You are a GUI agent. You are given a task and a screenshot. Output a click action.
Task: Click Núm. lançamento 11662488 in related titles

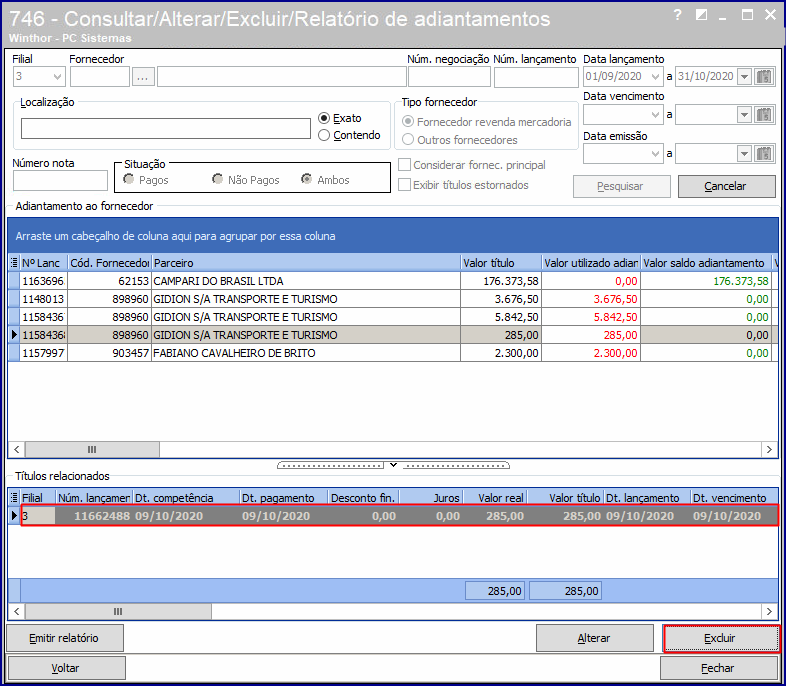point(102,516)
